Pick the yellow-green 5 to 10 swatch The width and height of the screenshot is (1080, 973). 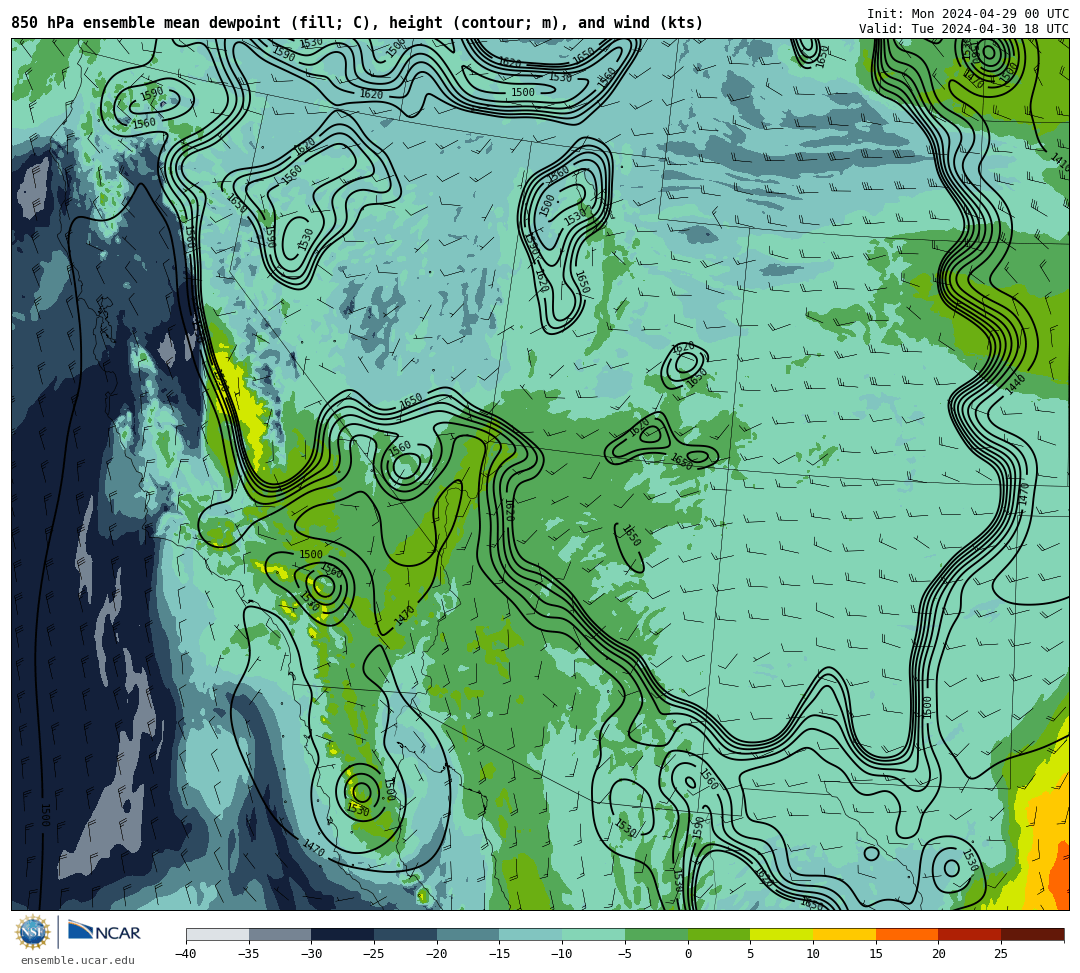[x=782, y=934]
